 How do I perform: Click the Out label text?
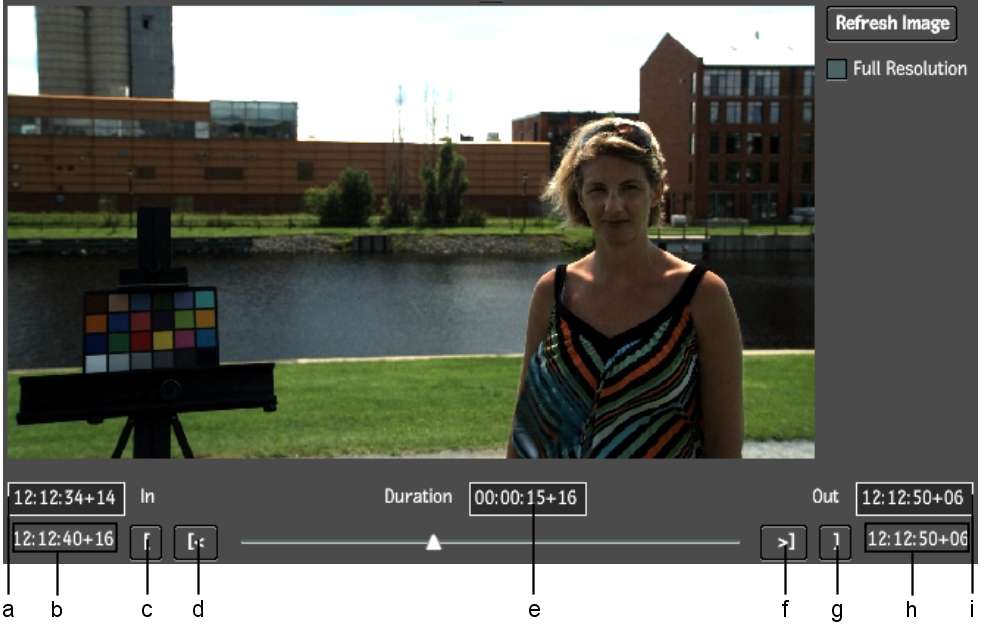825,497
